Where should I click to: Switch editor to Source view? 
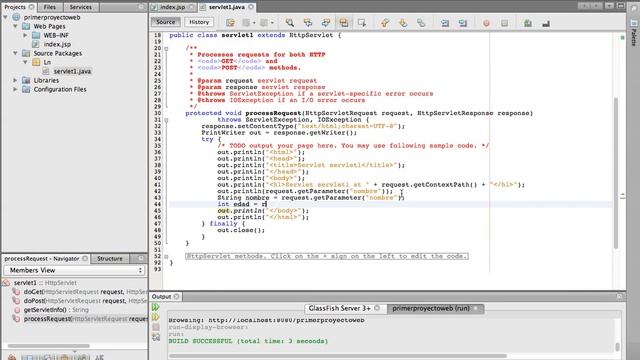(165, 22)
